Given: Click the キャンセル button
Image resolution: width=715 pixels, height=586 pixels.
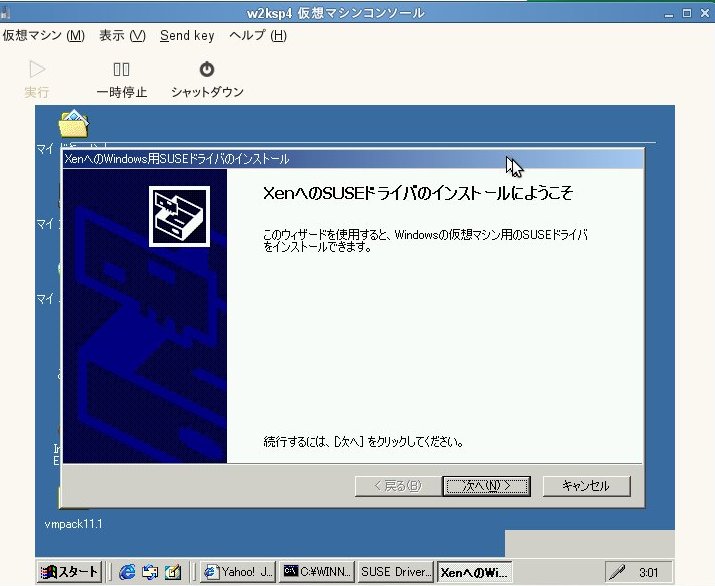Looking at the screenshot, I should (x=586, y=486).
